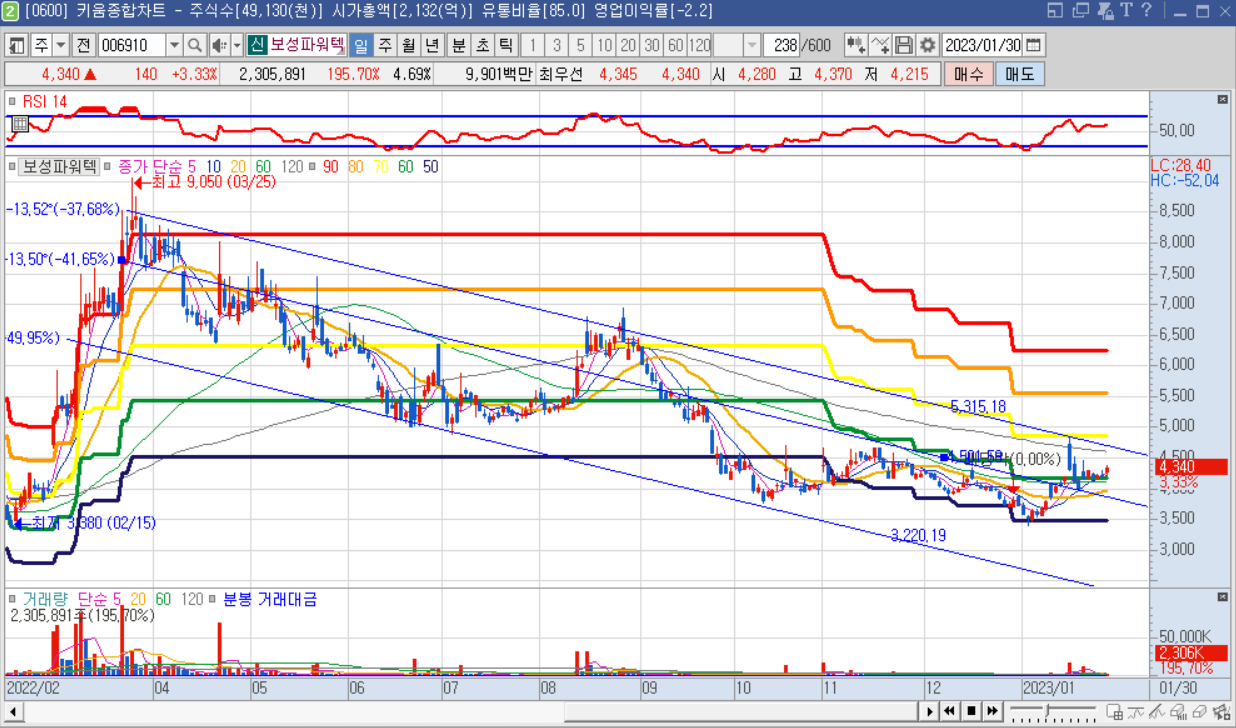The width and height of the screenshot is (1236, 728).
Task: Click the green 신 badge icon
Action: [x=256, y=46]
